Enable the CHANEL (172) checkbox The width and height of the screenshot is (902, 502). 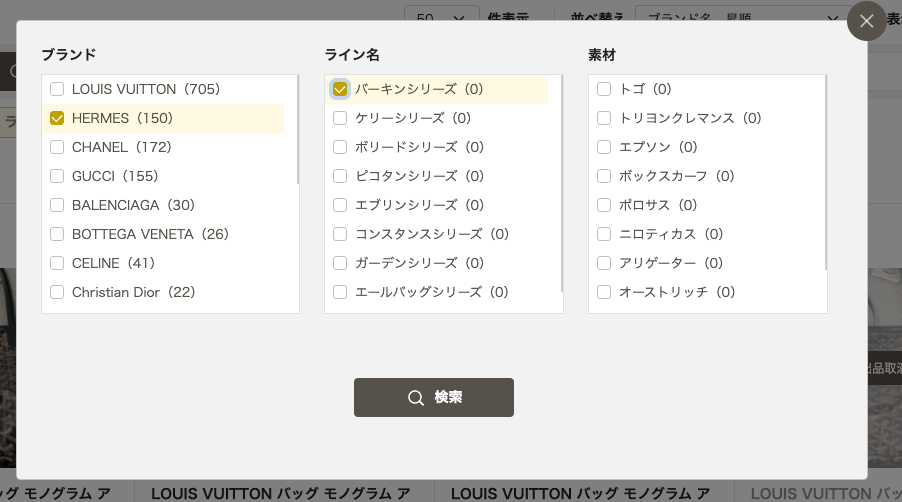click(x=57, y=147)
